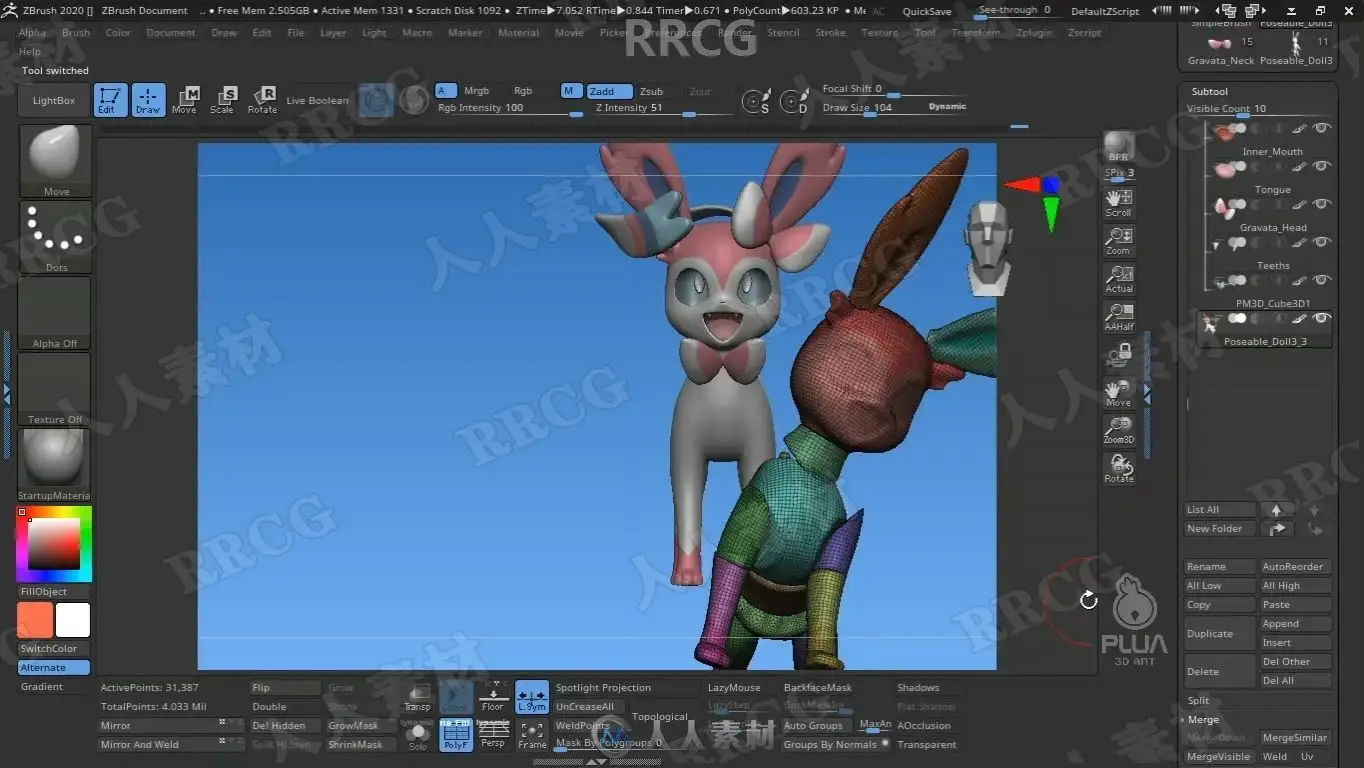Select the Rotate gizmo icon
Image resolution: width=1364 pixels, height=768 pixels.
pos(262,100)
